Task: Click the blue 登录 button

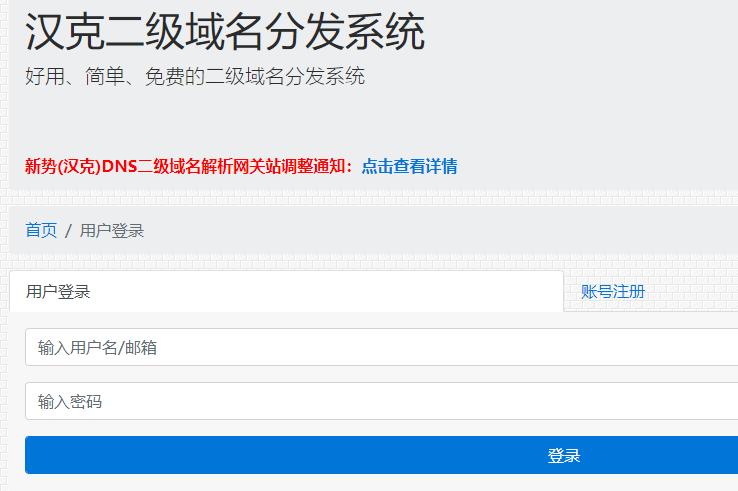Action: pyautogui.click(x=382, y=455)
